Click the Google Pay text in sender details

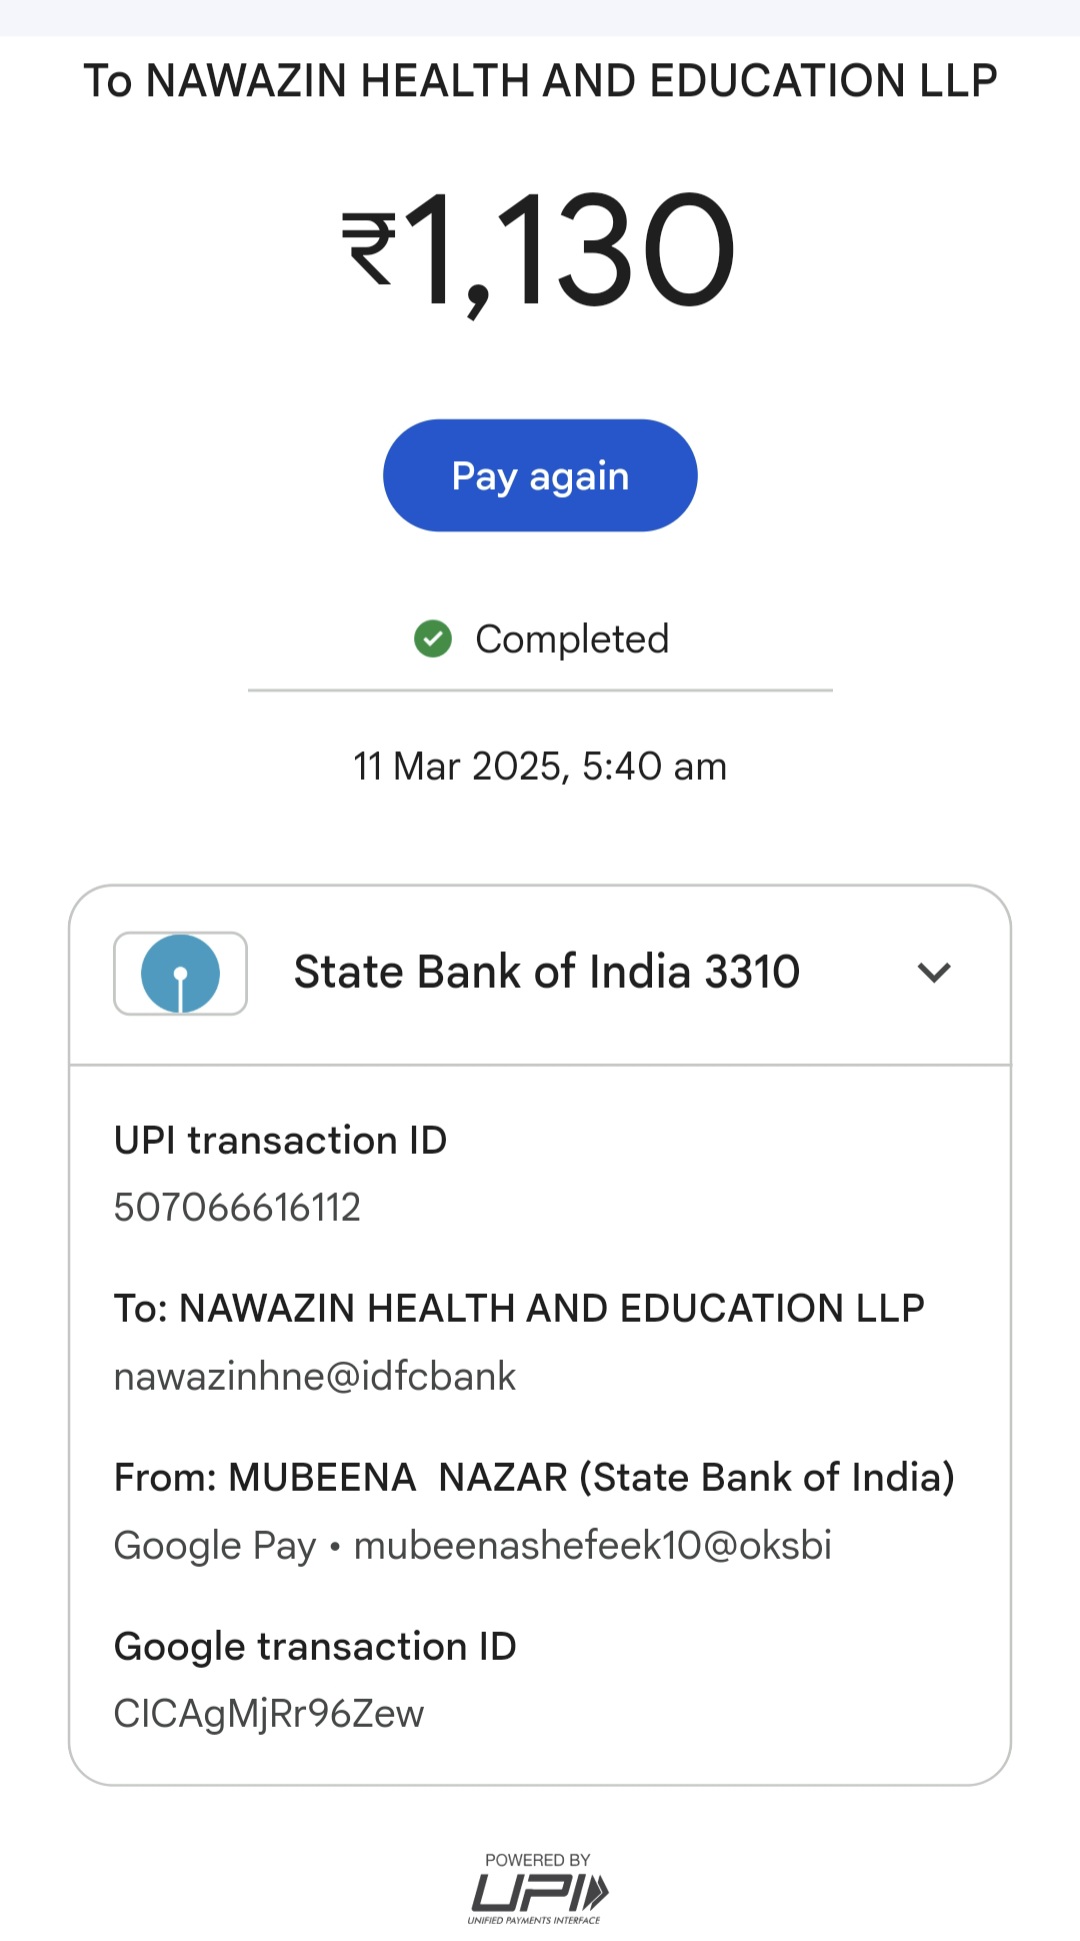point(215,1546)
